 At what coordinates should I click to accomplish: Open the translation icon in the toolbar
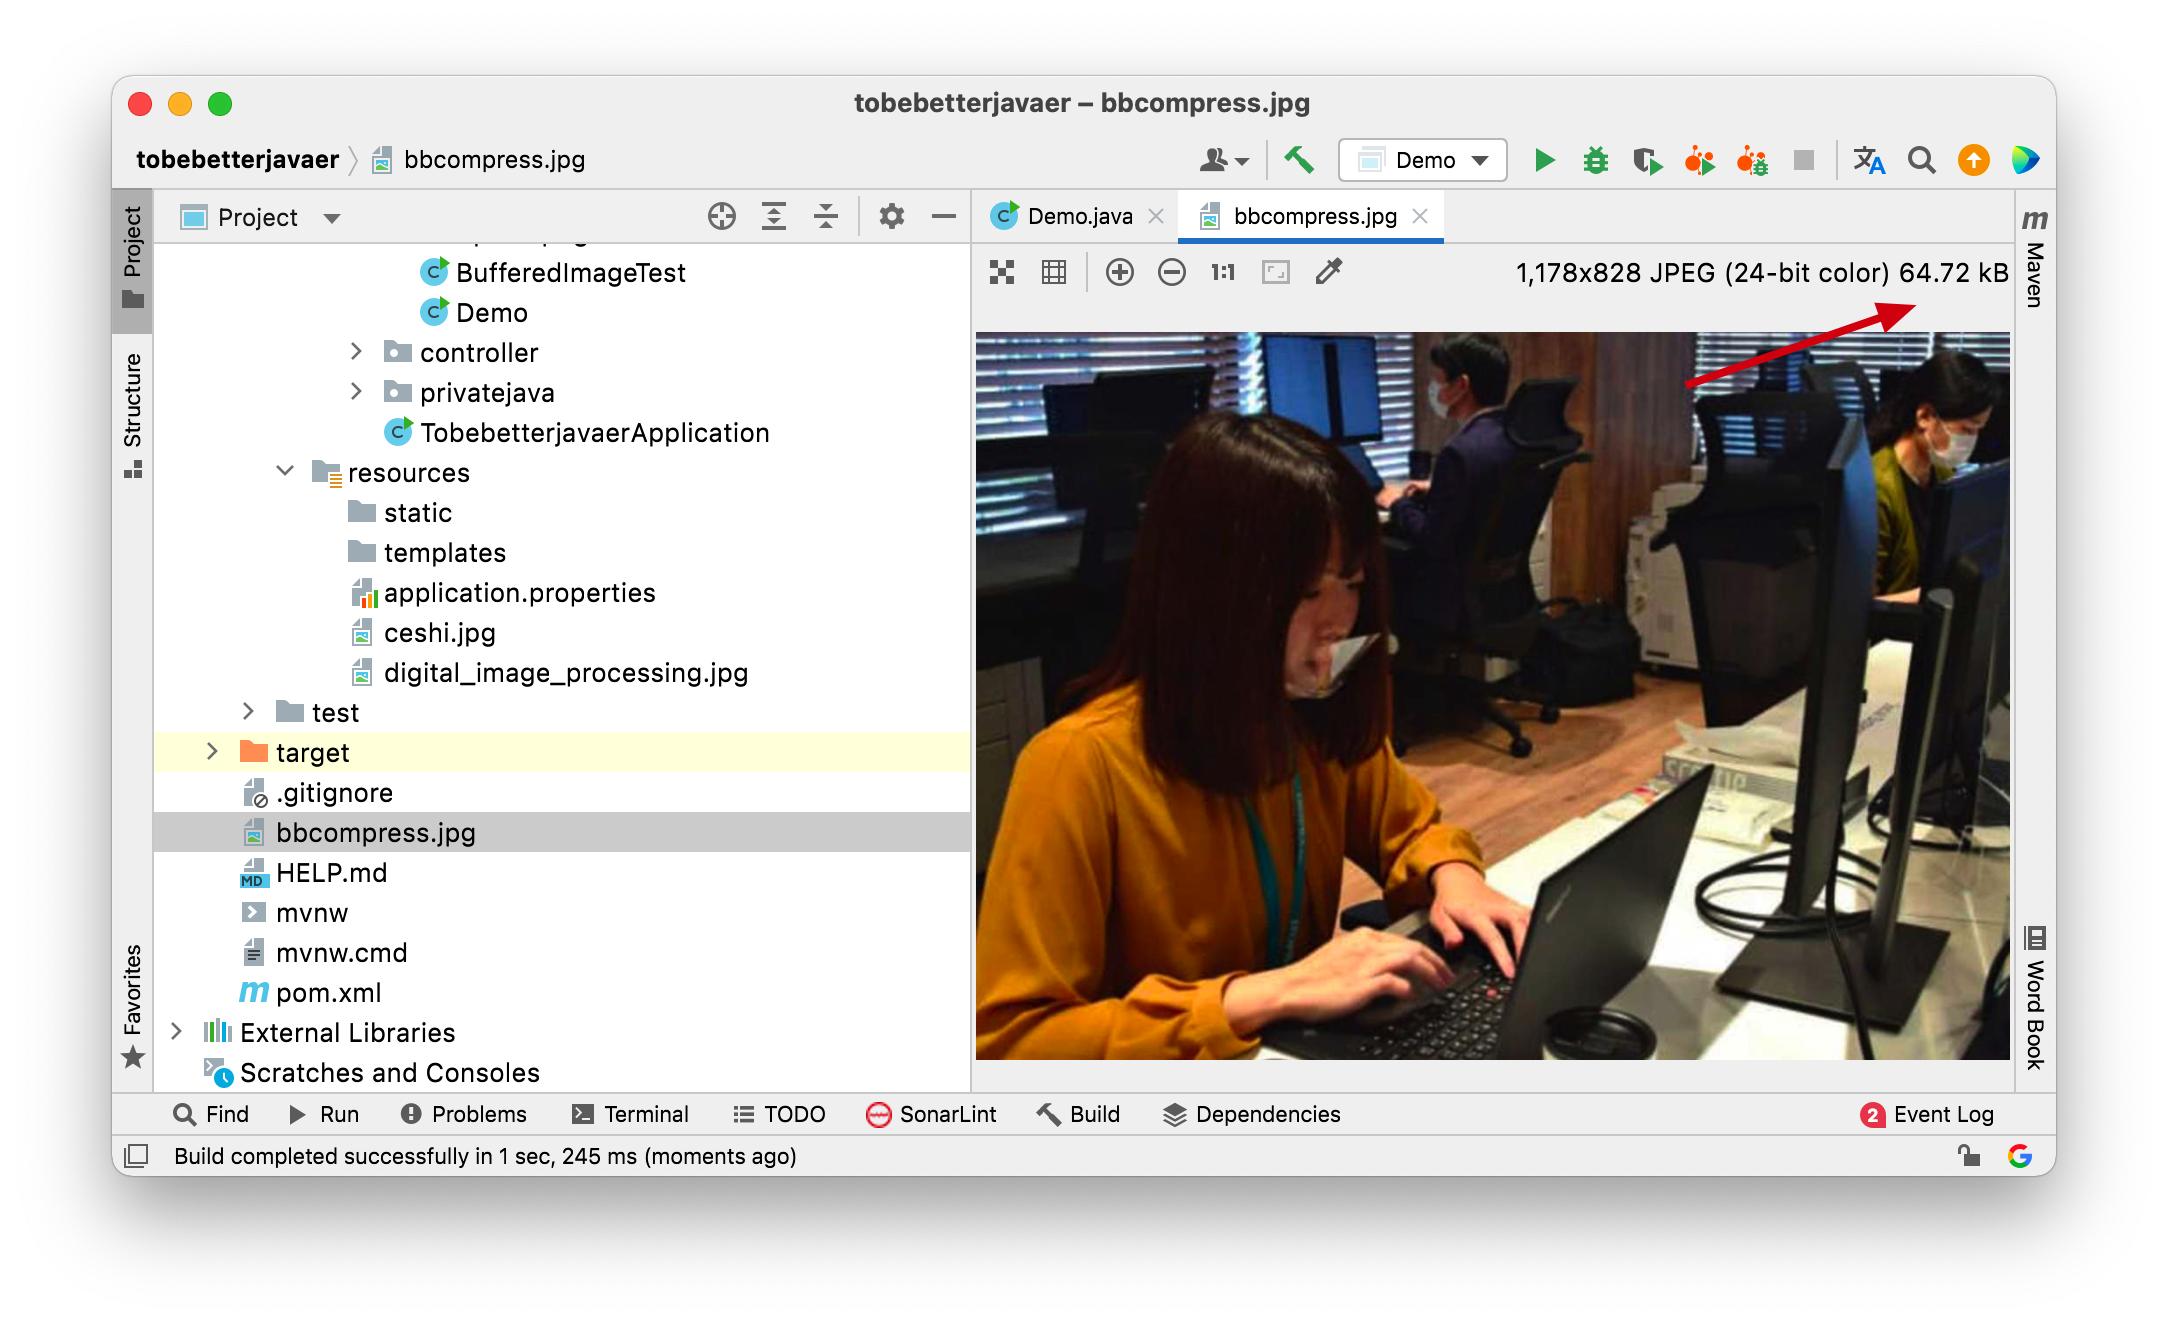[1870, 160]
